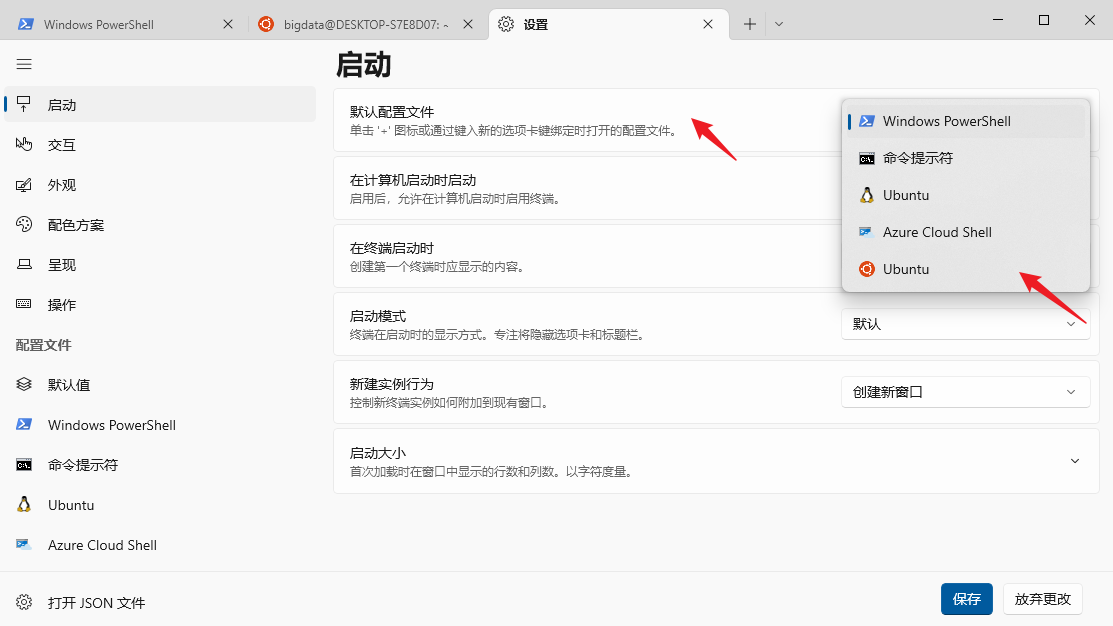1113x626 pixels.
Task: Open the 交互 settings page in sidebar
Action: [x=61, y=145]
